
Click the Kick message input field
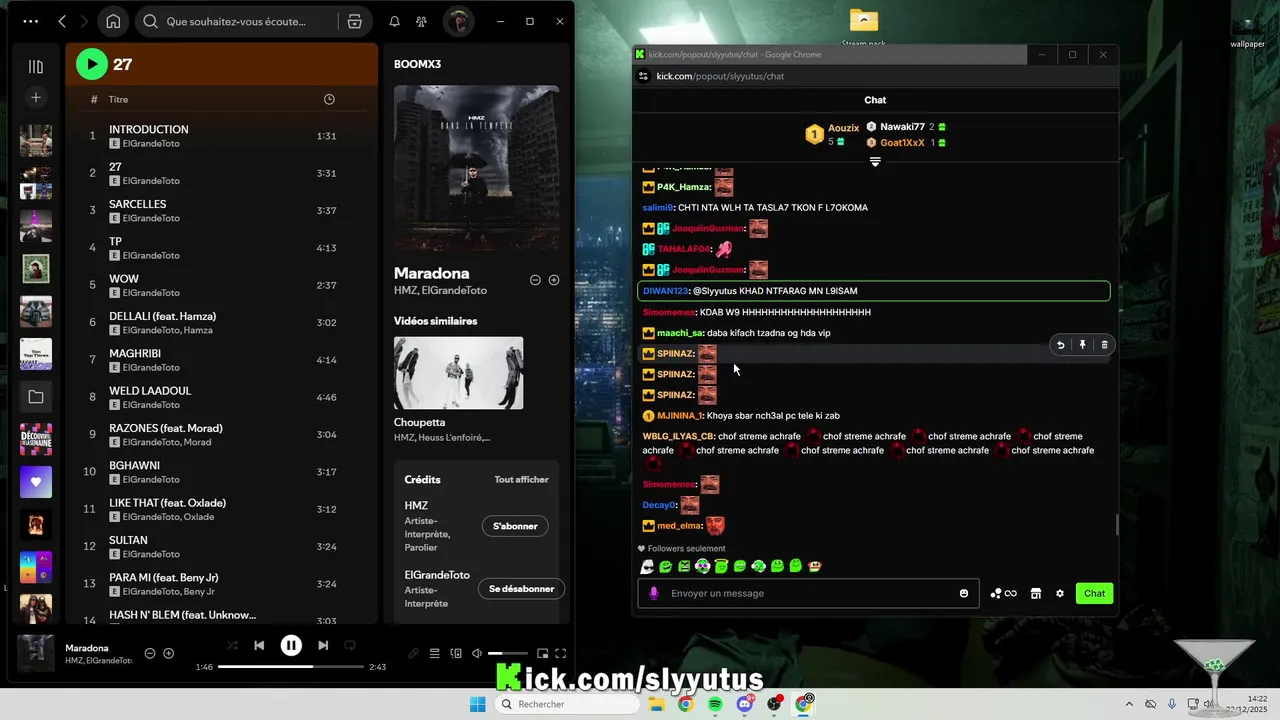tap(809, 593)
